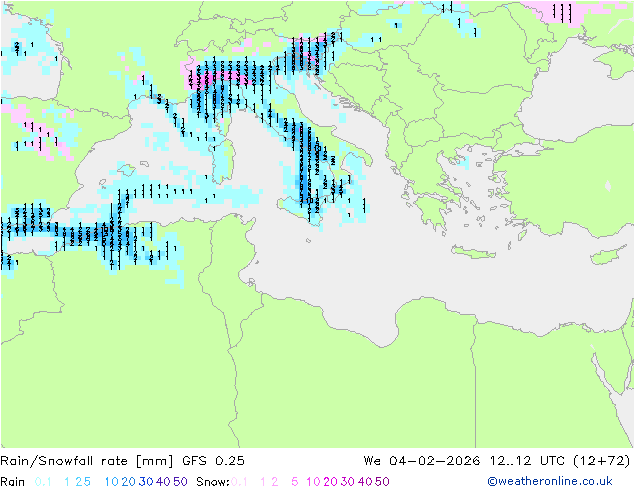Pick the Snow legend value 40
The height and width of the screenshot is (490, 634).
(x=365, y=482)
